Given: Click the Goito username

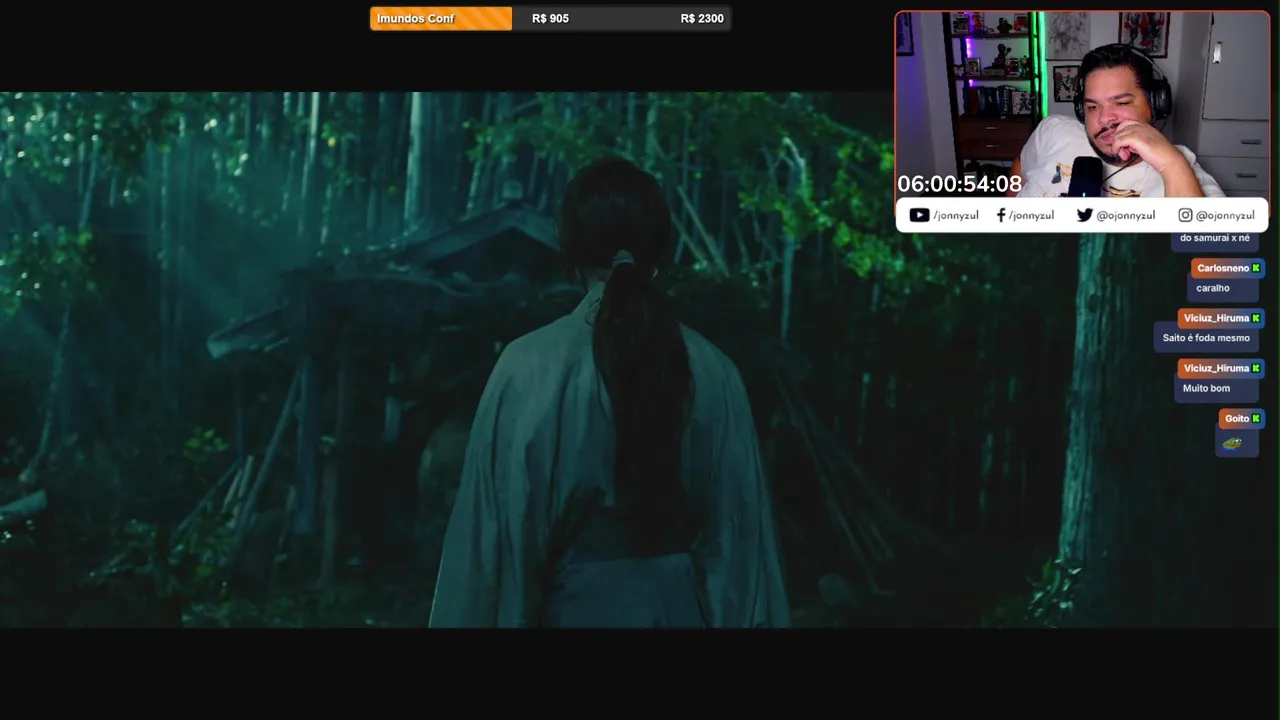Looking at the screenshot, I should pyautogui.click(x=1237, y=418).
